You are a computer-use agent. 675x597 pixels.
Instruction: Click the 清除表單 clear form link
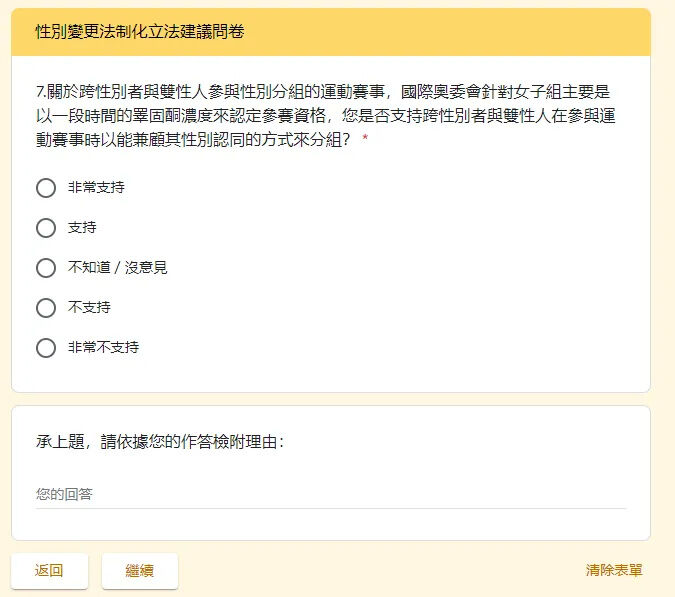click(x=614, y=570)
